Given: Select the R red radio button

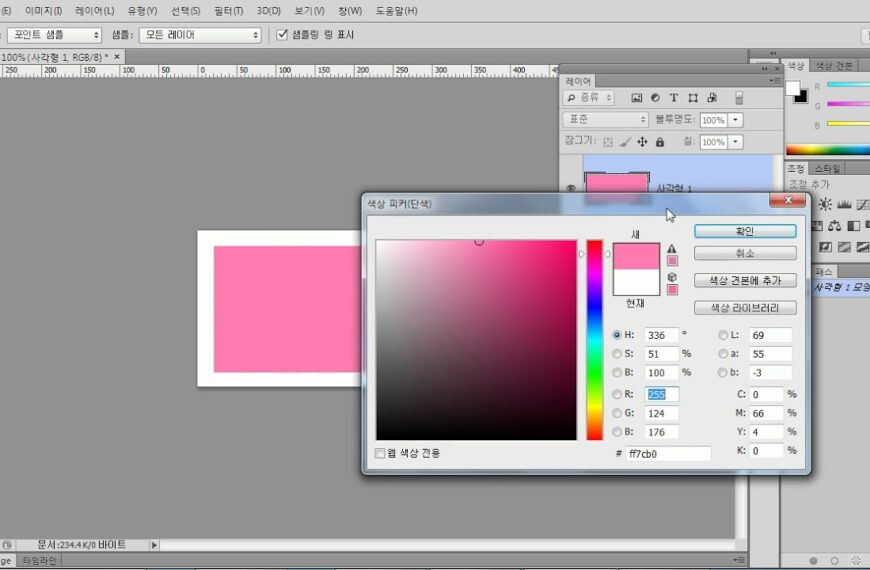Looking at the screenshot, I should click(x=616, y=395).
